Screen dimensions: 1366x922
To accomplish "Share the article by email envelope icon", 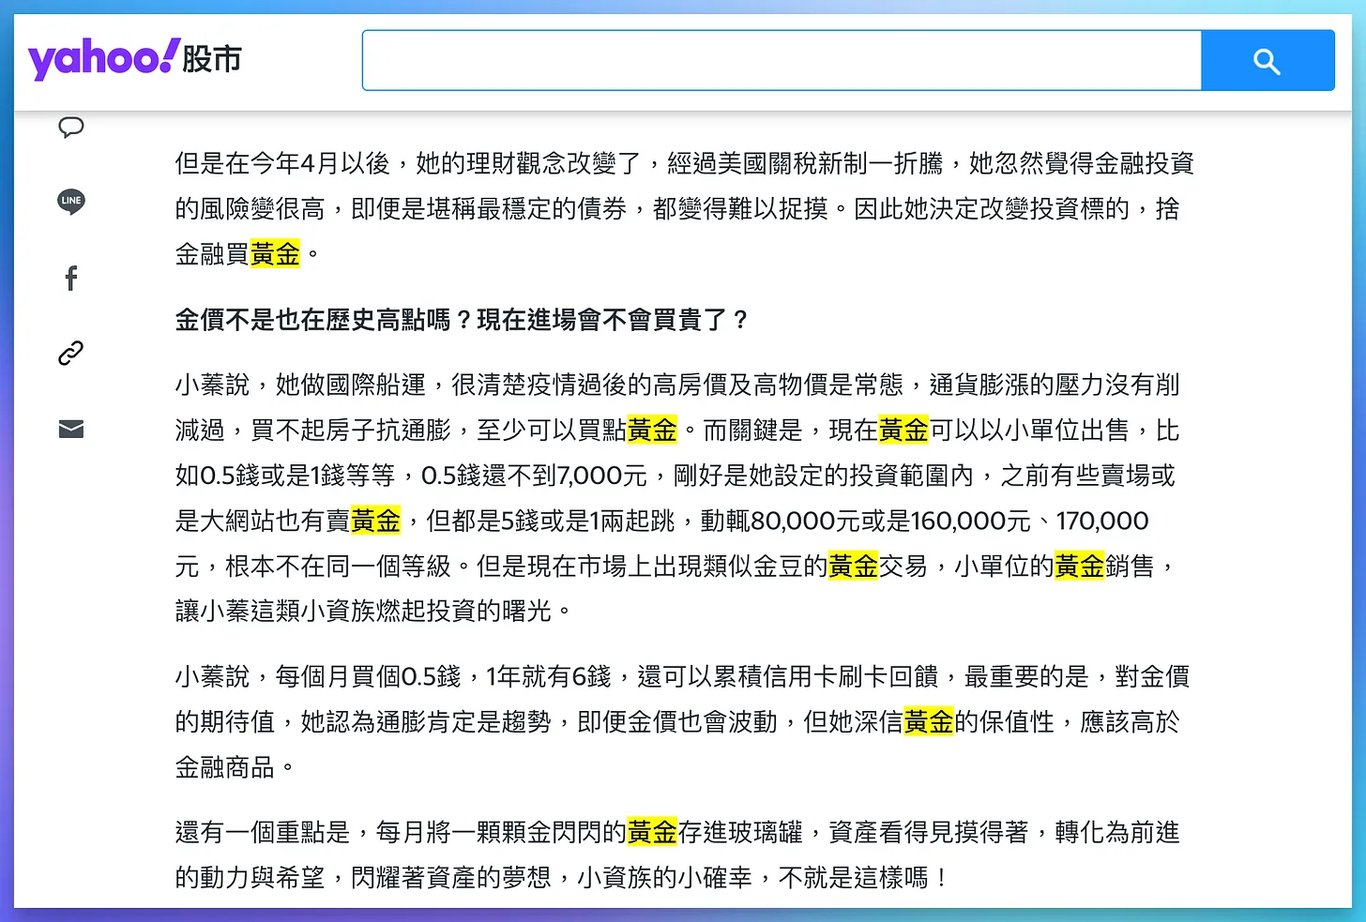I will pyautogui.click(x=71, y=429).
